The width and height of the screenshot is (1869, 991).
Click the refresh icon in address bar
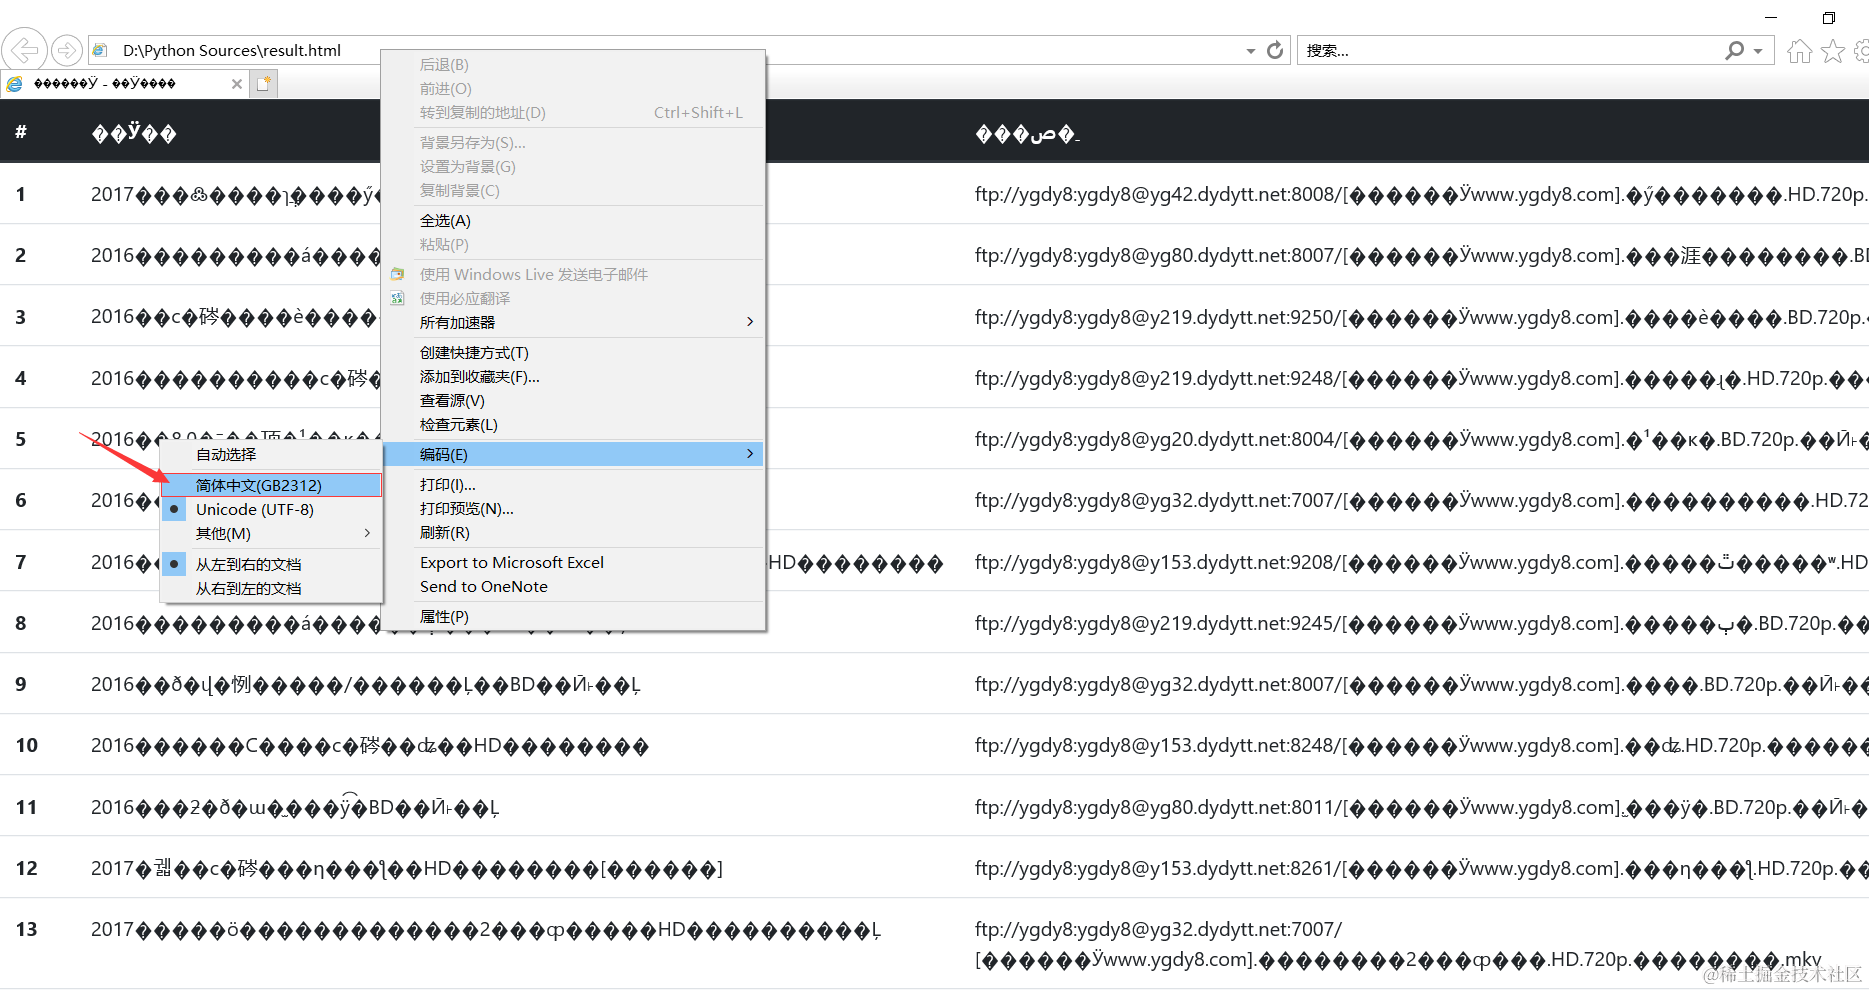pyautogui.click(x=1275, y=50)
